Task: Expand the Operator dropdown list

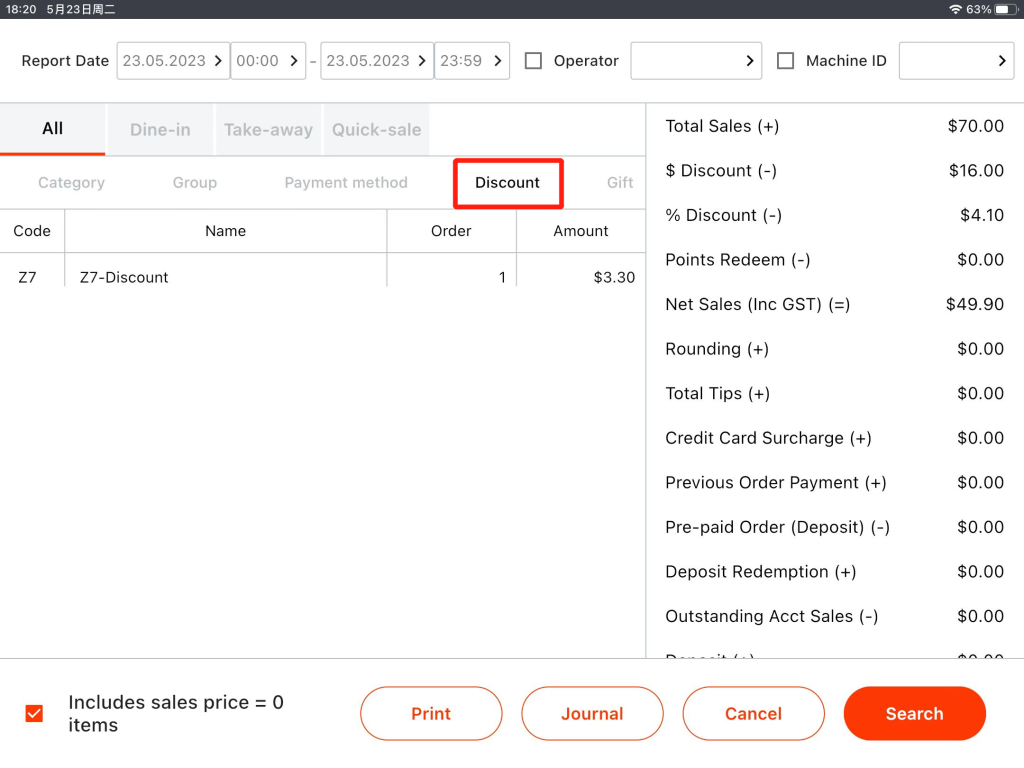Action: click(696, 61)
